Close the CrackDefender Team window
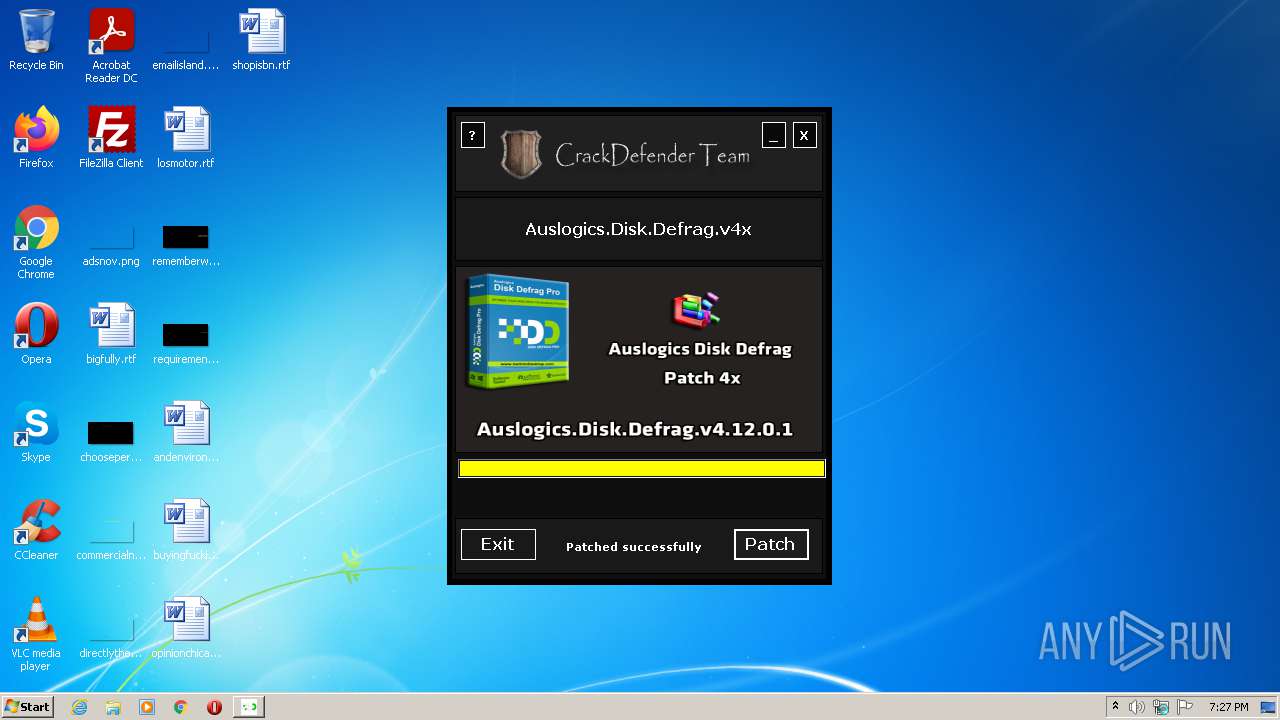Screen dimensions: 1280x720 [805, 135]
